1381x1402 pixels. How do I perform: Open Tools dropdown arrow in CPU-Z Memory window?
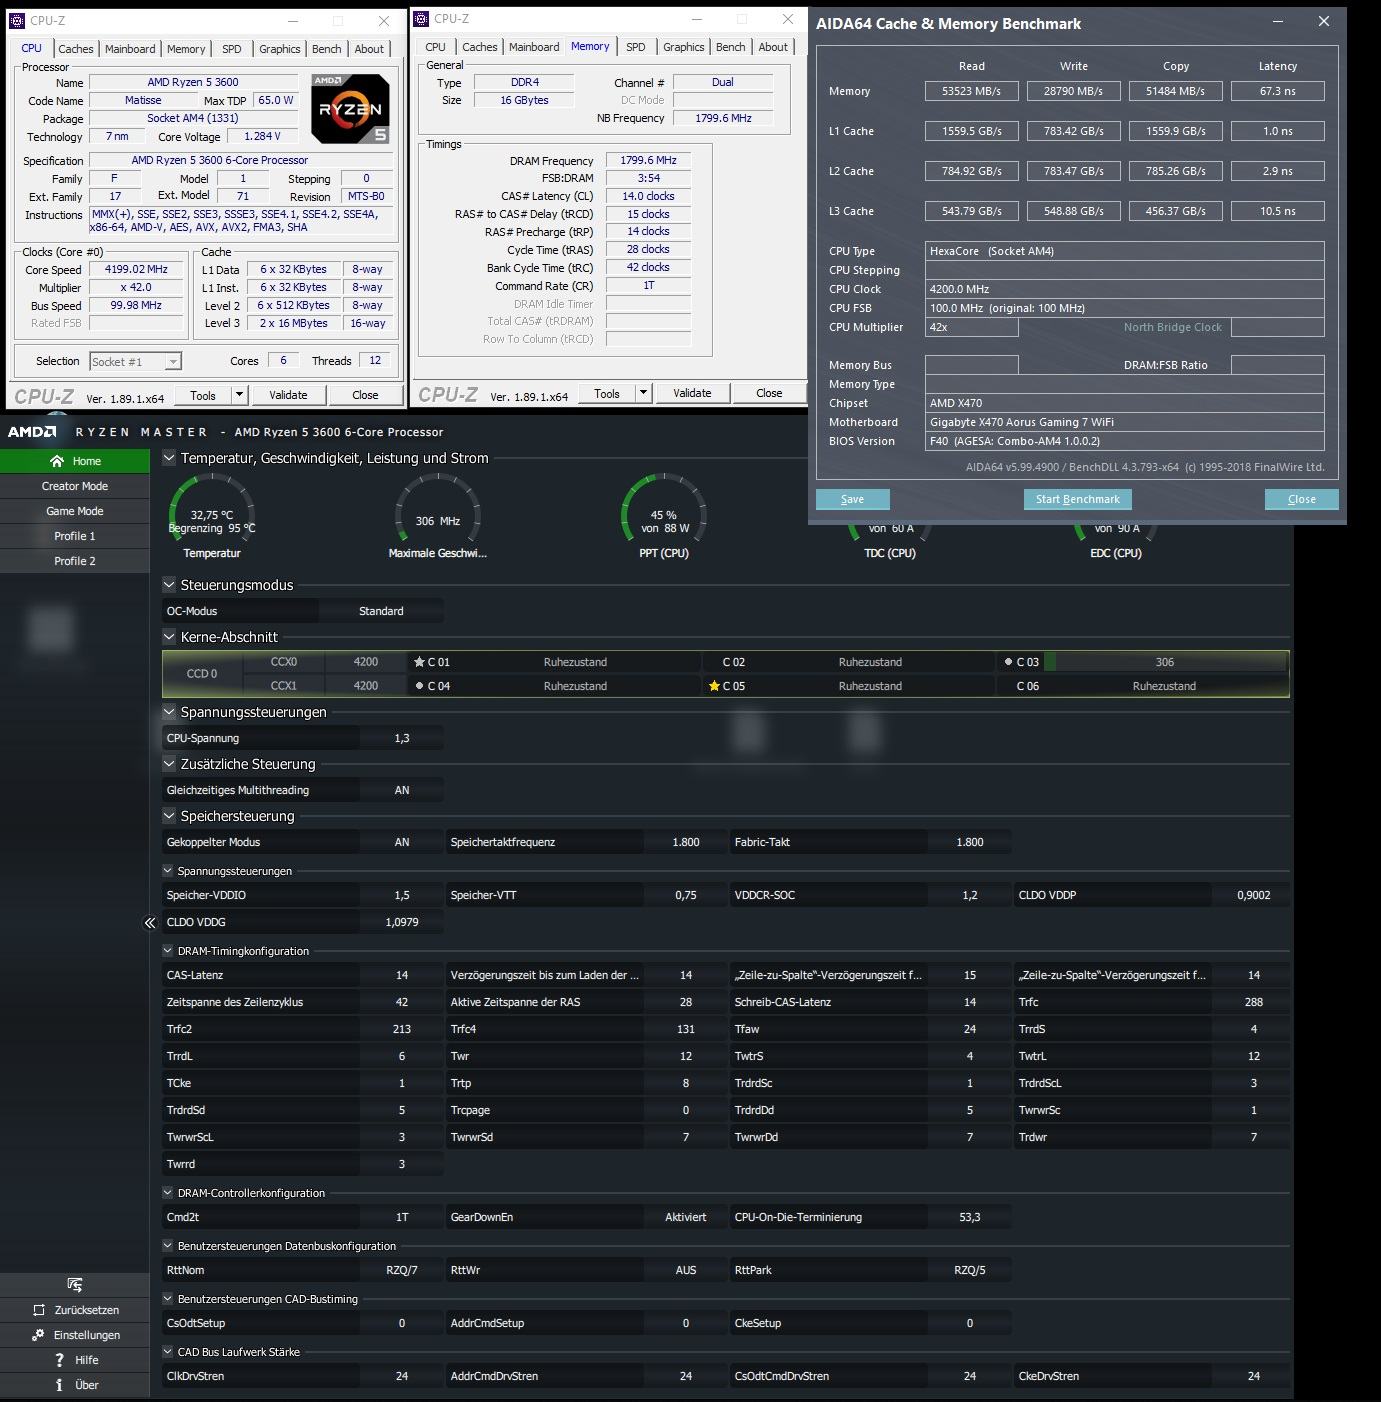(x=643, y=393)
